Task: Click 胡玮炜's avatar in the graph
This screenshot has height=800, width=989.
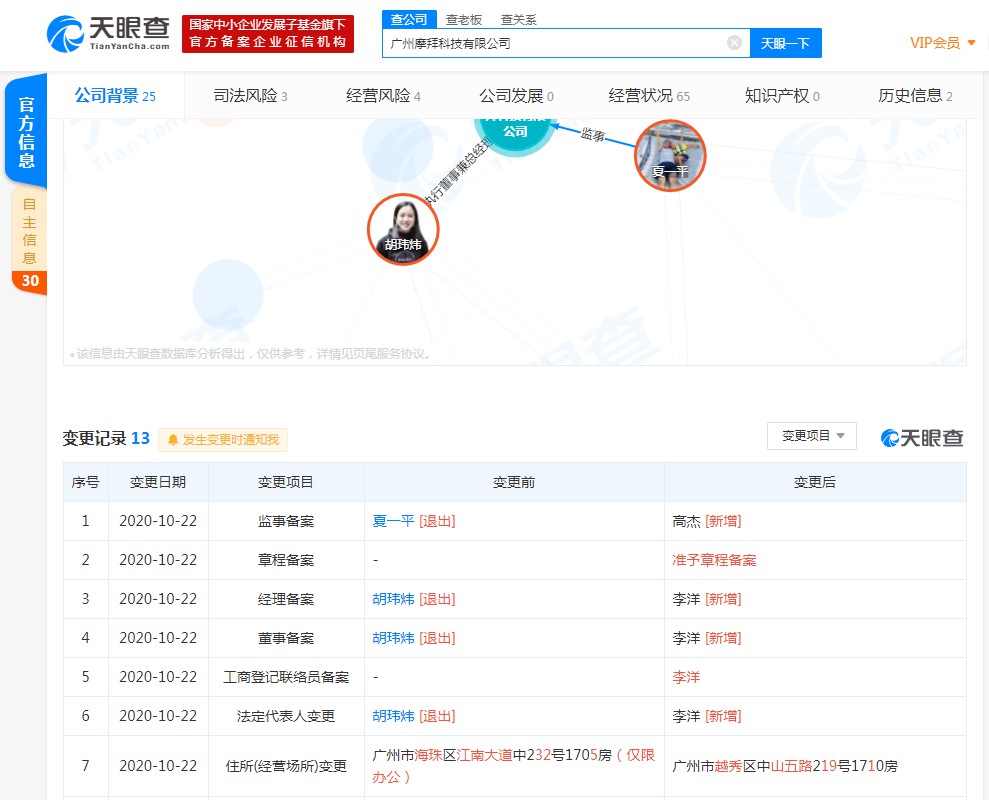Action: click(x=403, y=229)
